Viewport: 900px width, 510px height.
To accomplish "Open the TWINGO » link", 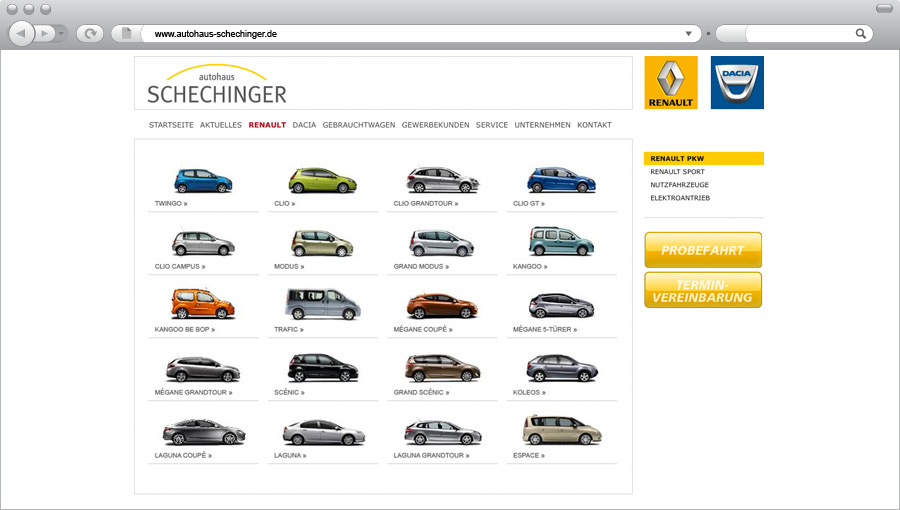I will point(171,204).
